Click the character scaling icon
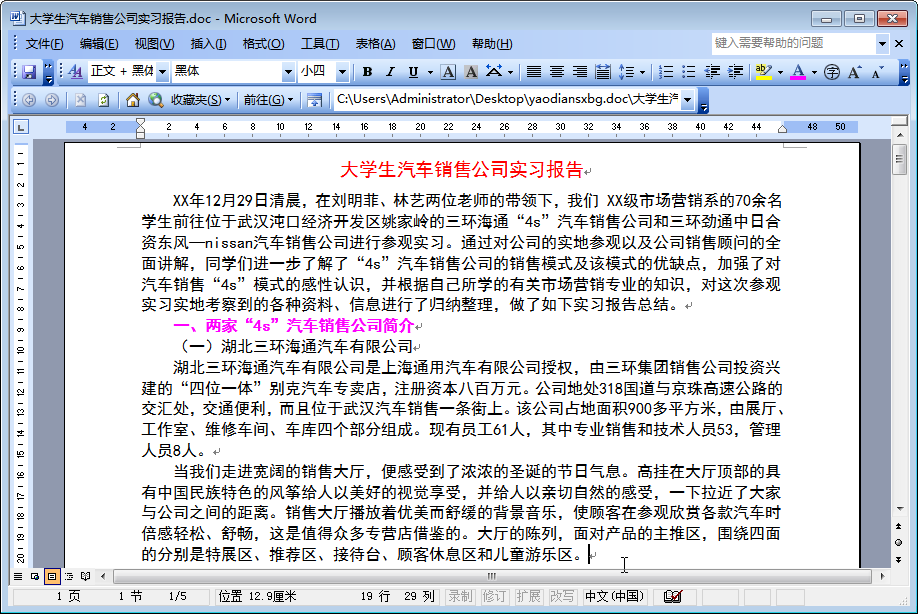Viewport: 918px width, 614px height. pos(494,72)
